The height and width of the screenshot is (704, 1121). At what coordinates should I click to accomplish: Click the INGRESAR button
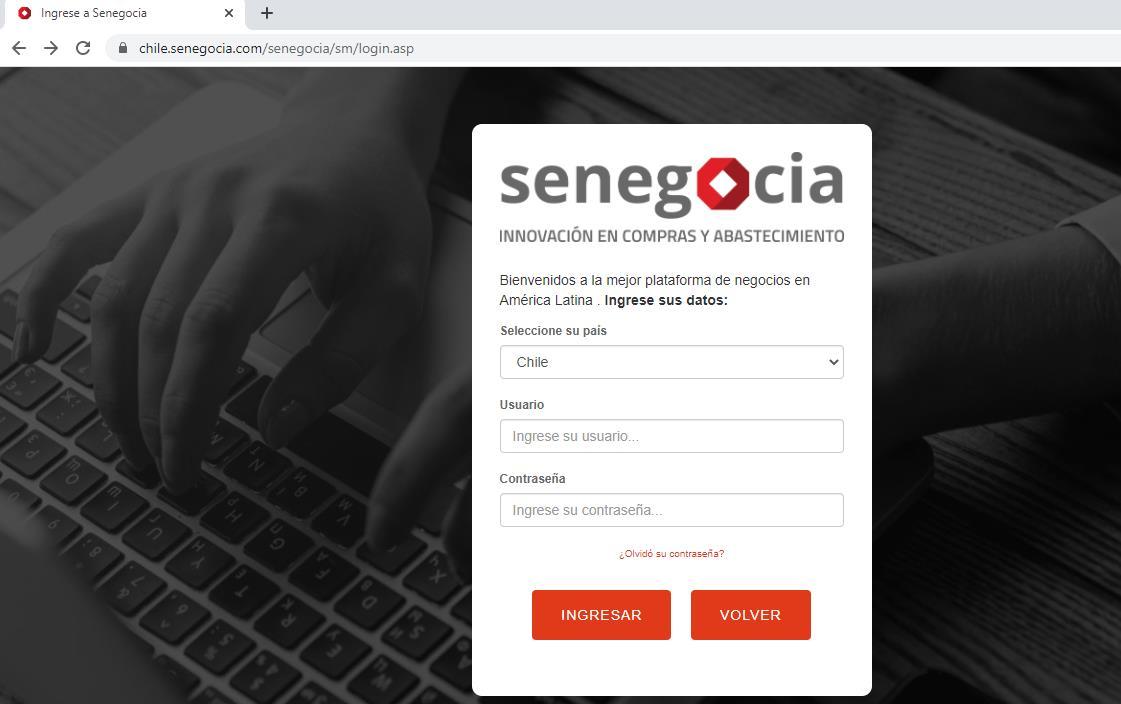click(601, 615)
